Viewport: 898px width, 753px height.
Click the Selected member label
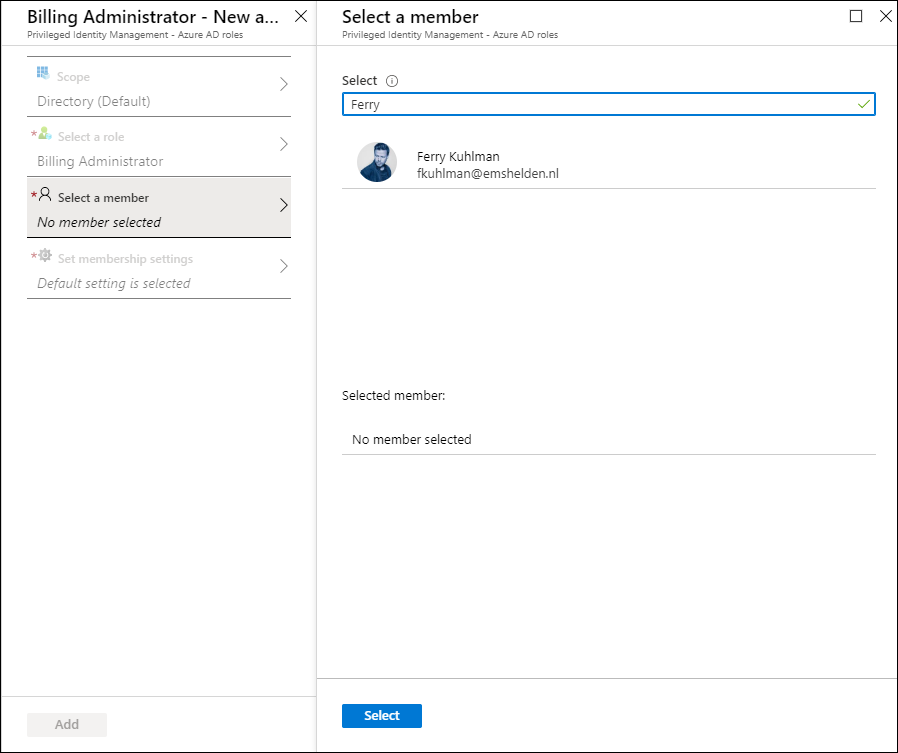393,396
